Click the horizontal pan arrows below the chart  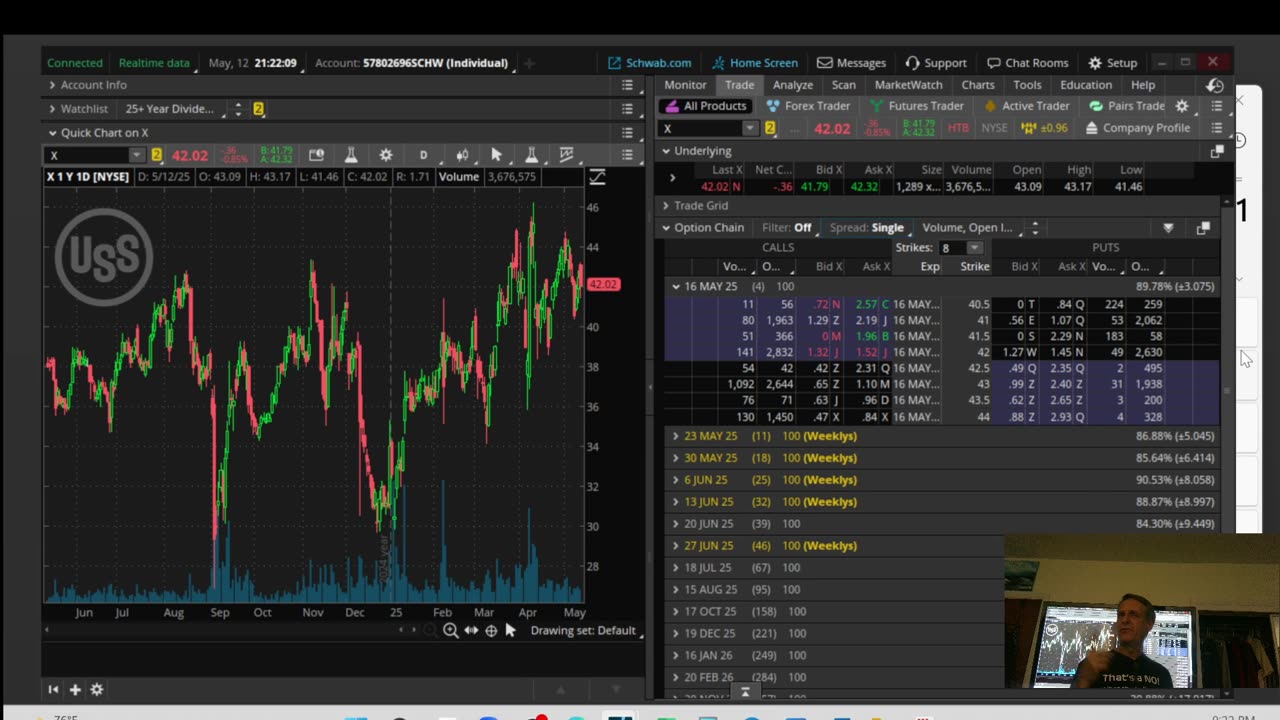(x=471, y=631)
